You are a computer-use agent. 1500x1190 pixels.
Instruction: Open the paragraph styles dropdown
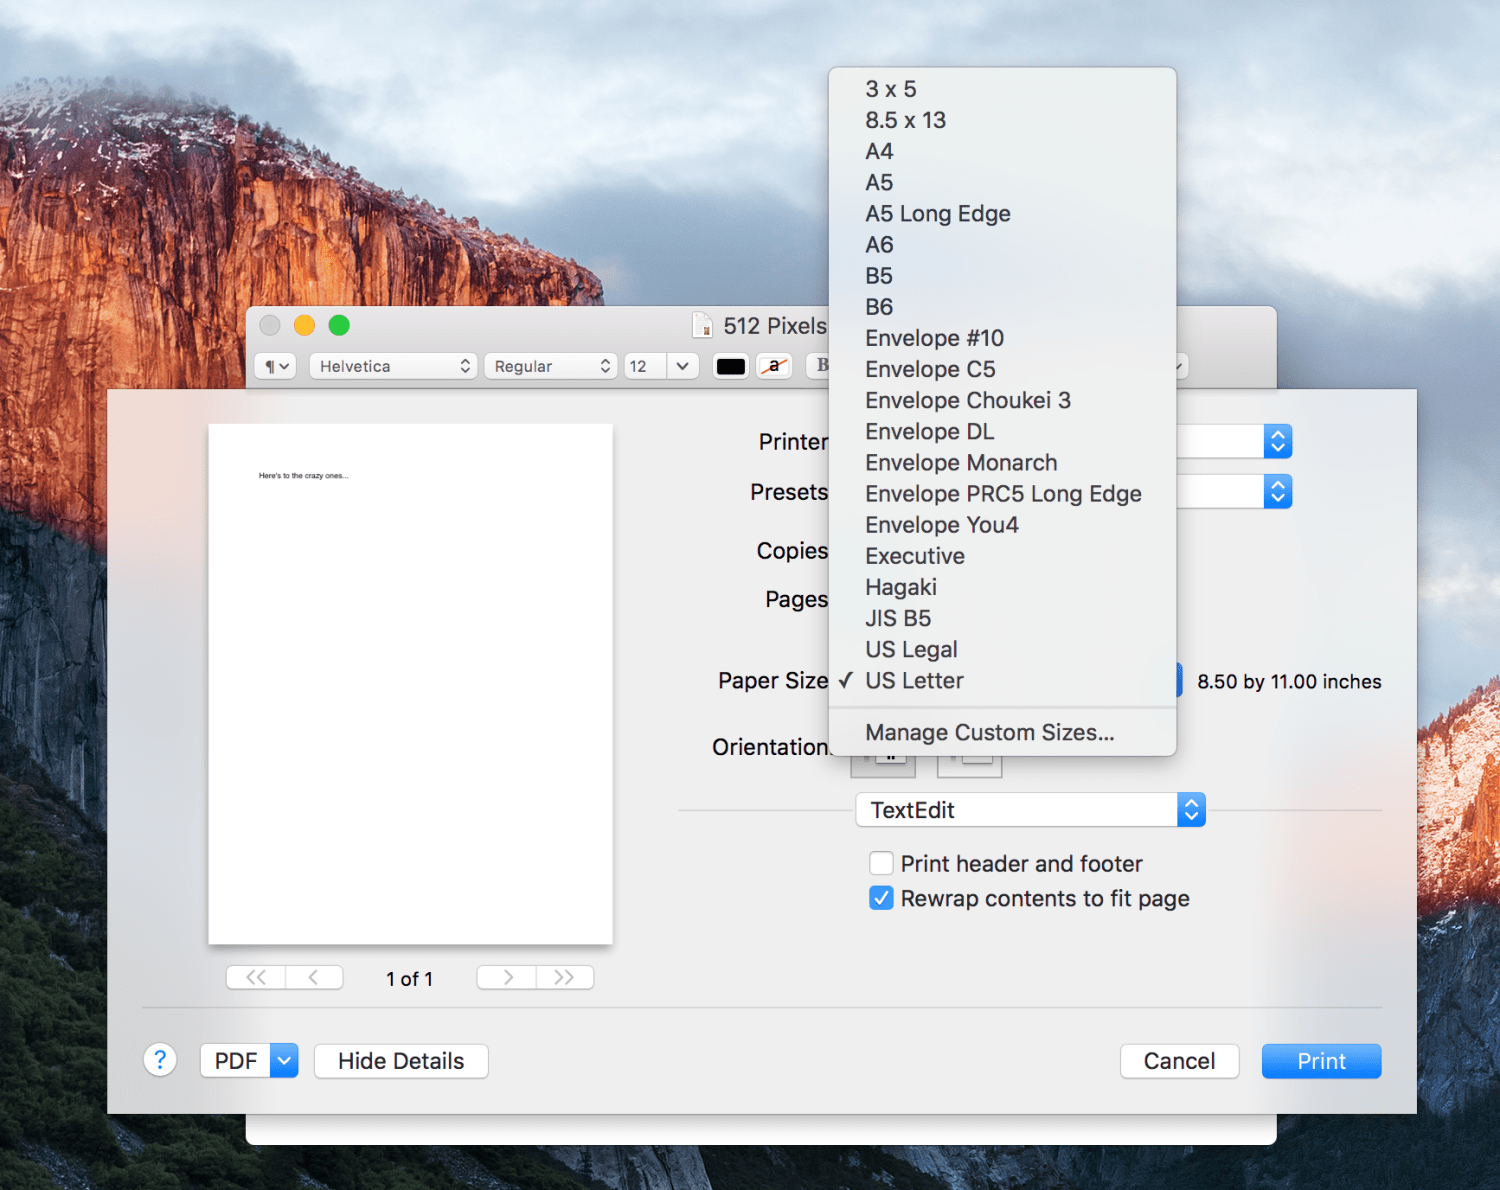pos(276,366)
